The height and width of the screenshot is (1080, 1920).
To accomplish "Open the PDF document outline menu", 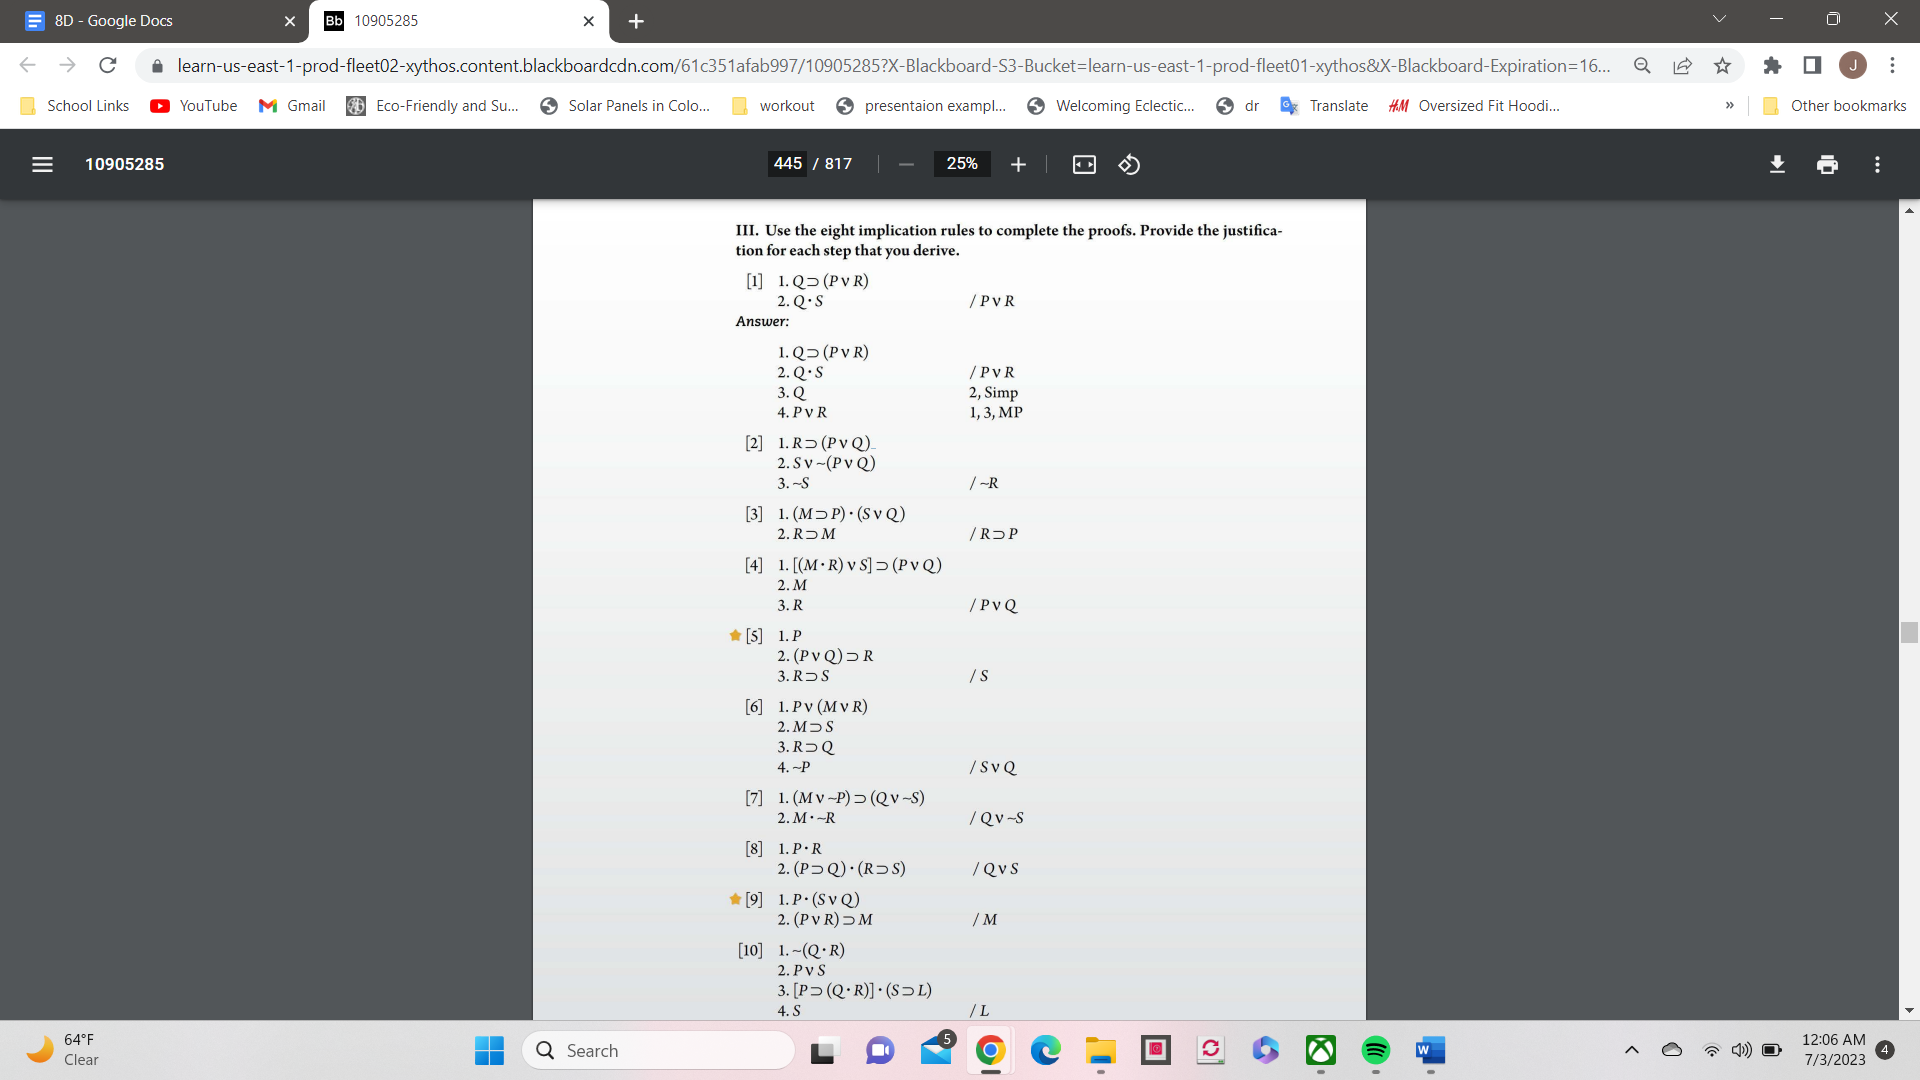I will [42, 164].
